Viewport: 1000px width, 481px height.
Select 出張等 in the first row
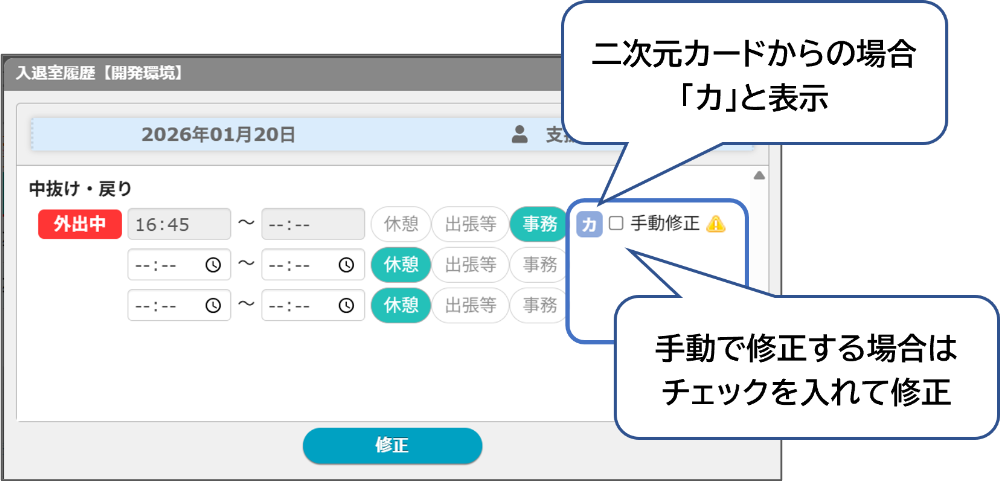point(469,224)
